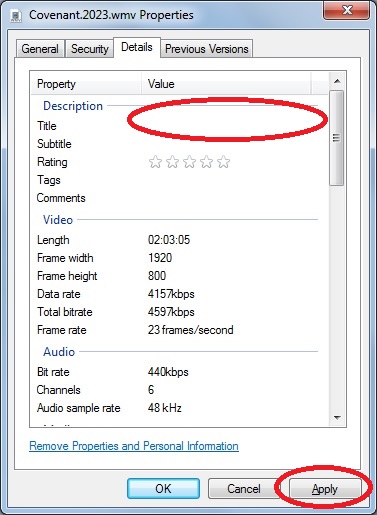Select the Subtitle property label
Viewport: 377px width, 515px height.
pos(54,144)
